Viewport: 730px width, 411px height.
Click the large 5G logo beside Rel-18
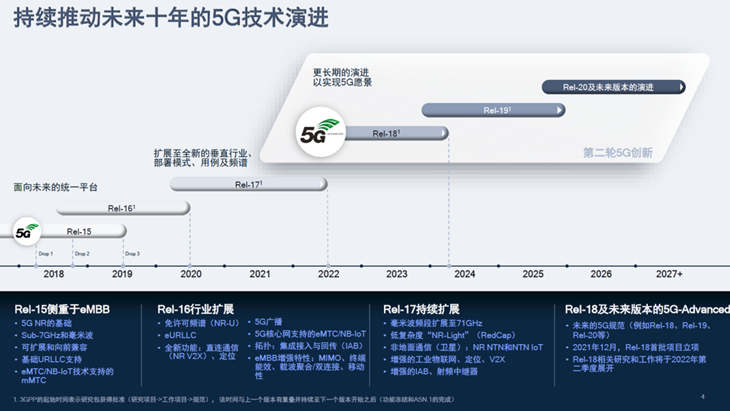(320, 132)
